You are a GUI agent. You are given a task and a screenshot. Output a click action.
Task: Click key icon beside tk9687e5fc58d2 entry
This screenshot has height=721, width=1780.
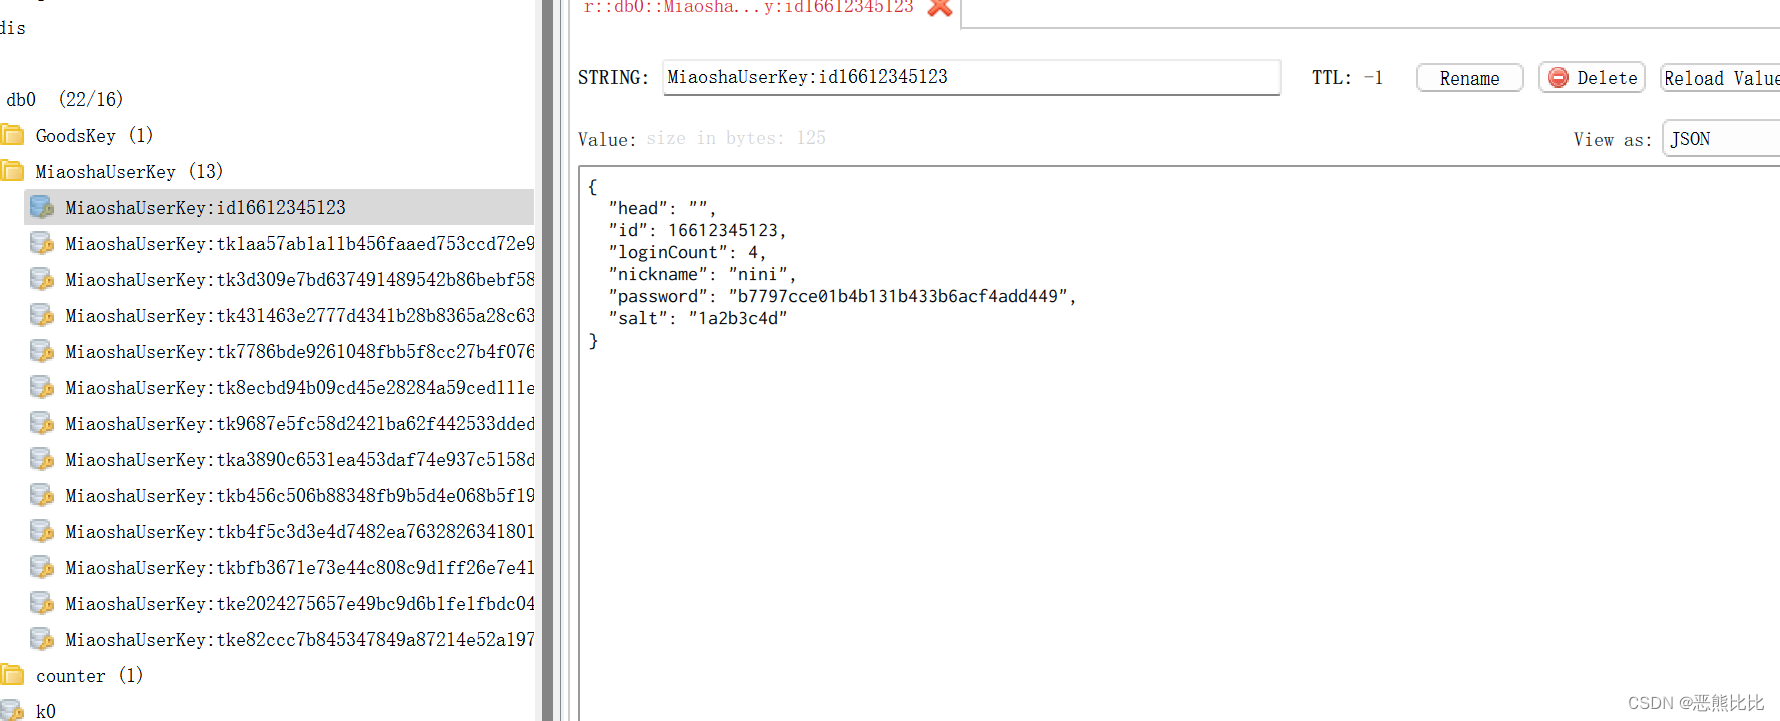pyautogui.click(x=42, y=423)
